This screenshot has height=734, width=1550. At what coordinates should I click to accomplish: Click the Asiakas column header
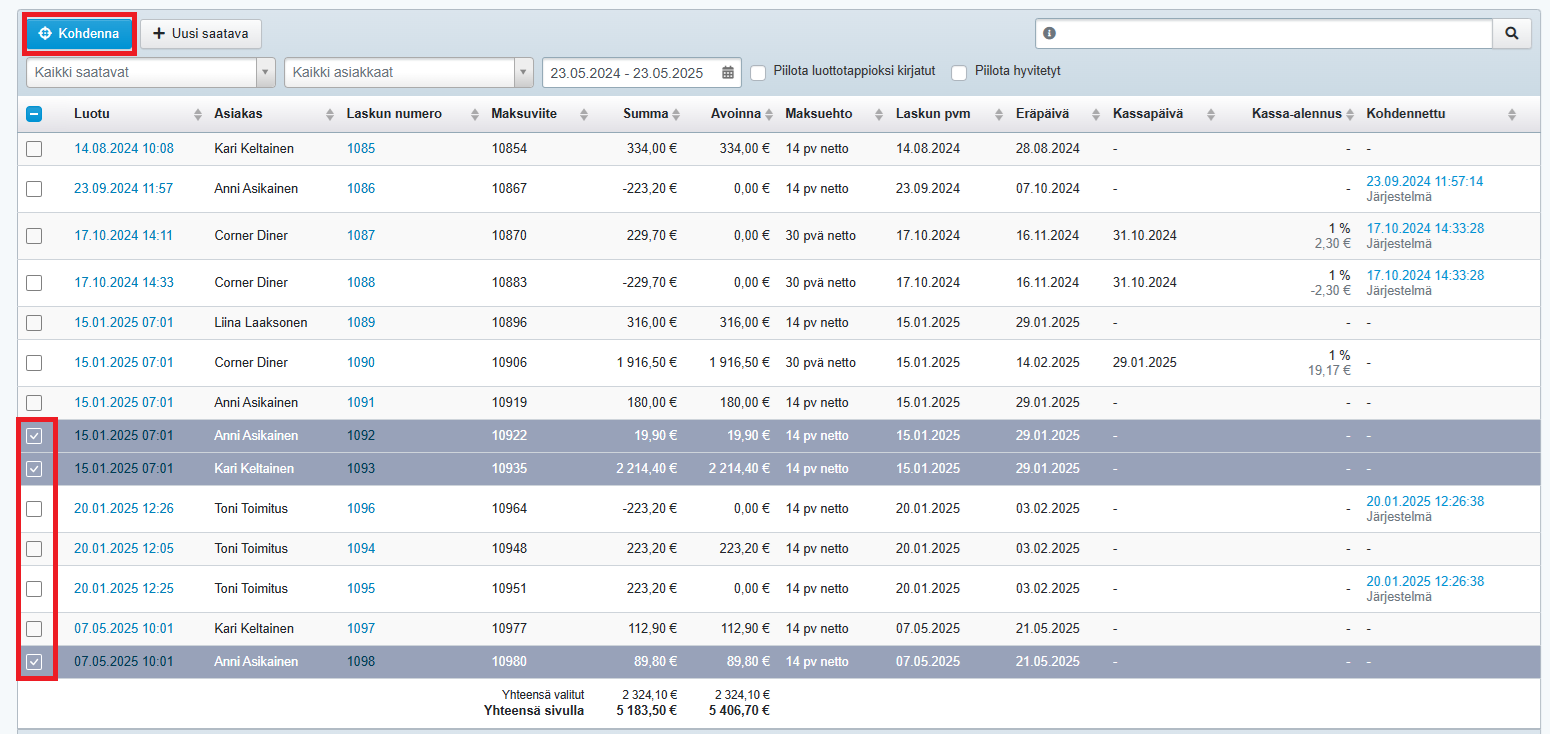pyautogui.click(x=238, y=114)
